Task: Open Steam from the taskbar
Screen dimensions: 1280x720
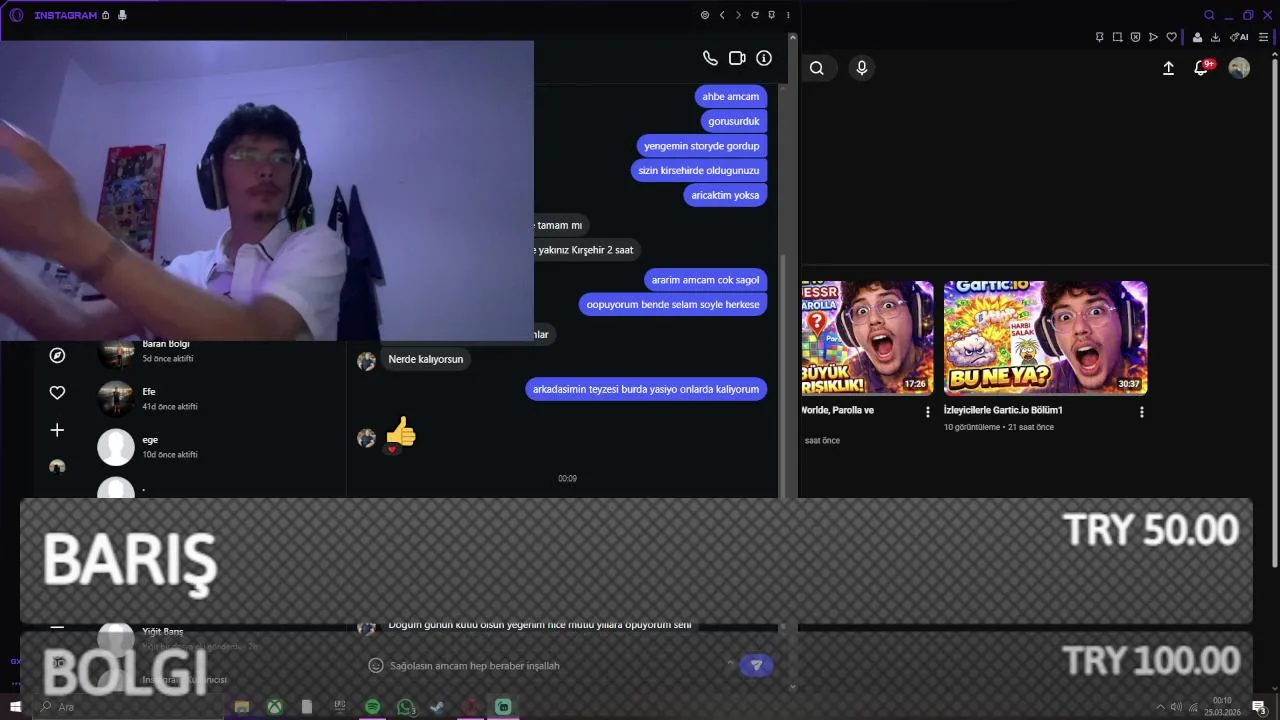Action: (437, 707)
